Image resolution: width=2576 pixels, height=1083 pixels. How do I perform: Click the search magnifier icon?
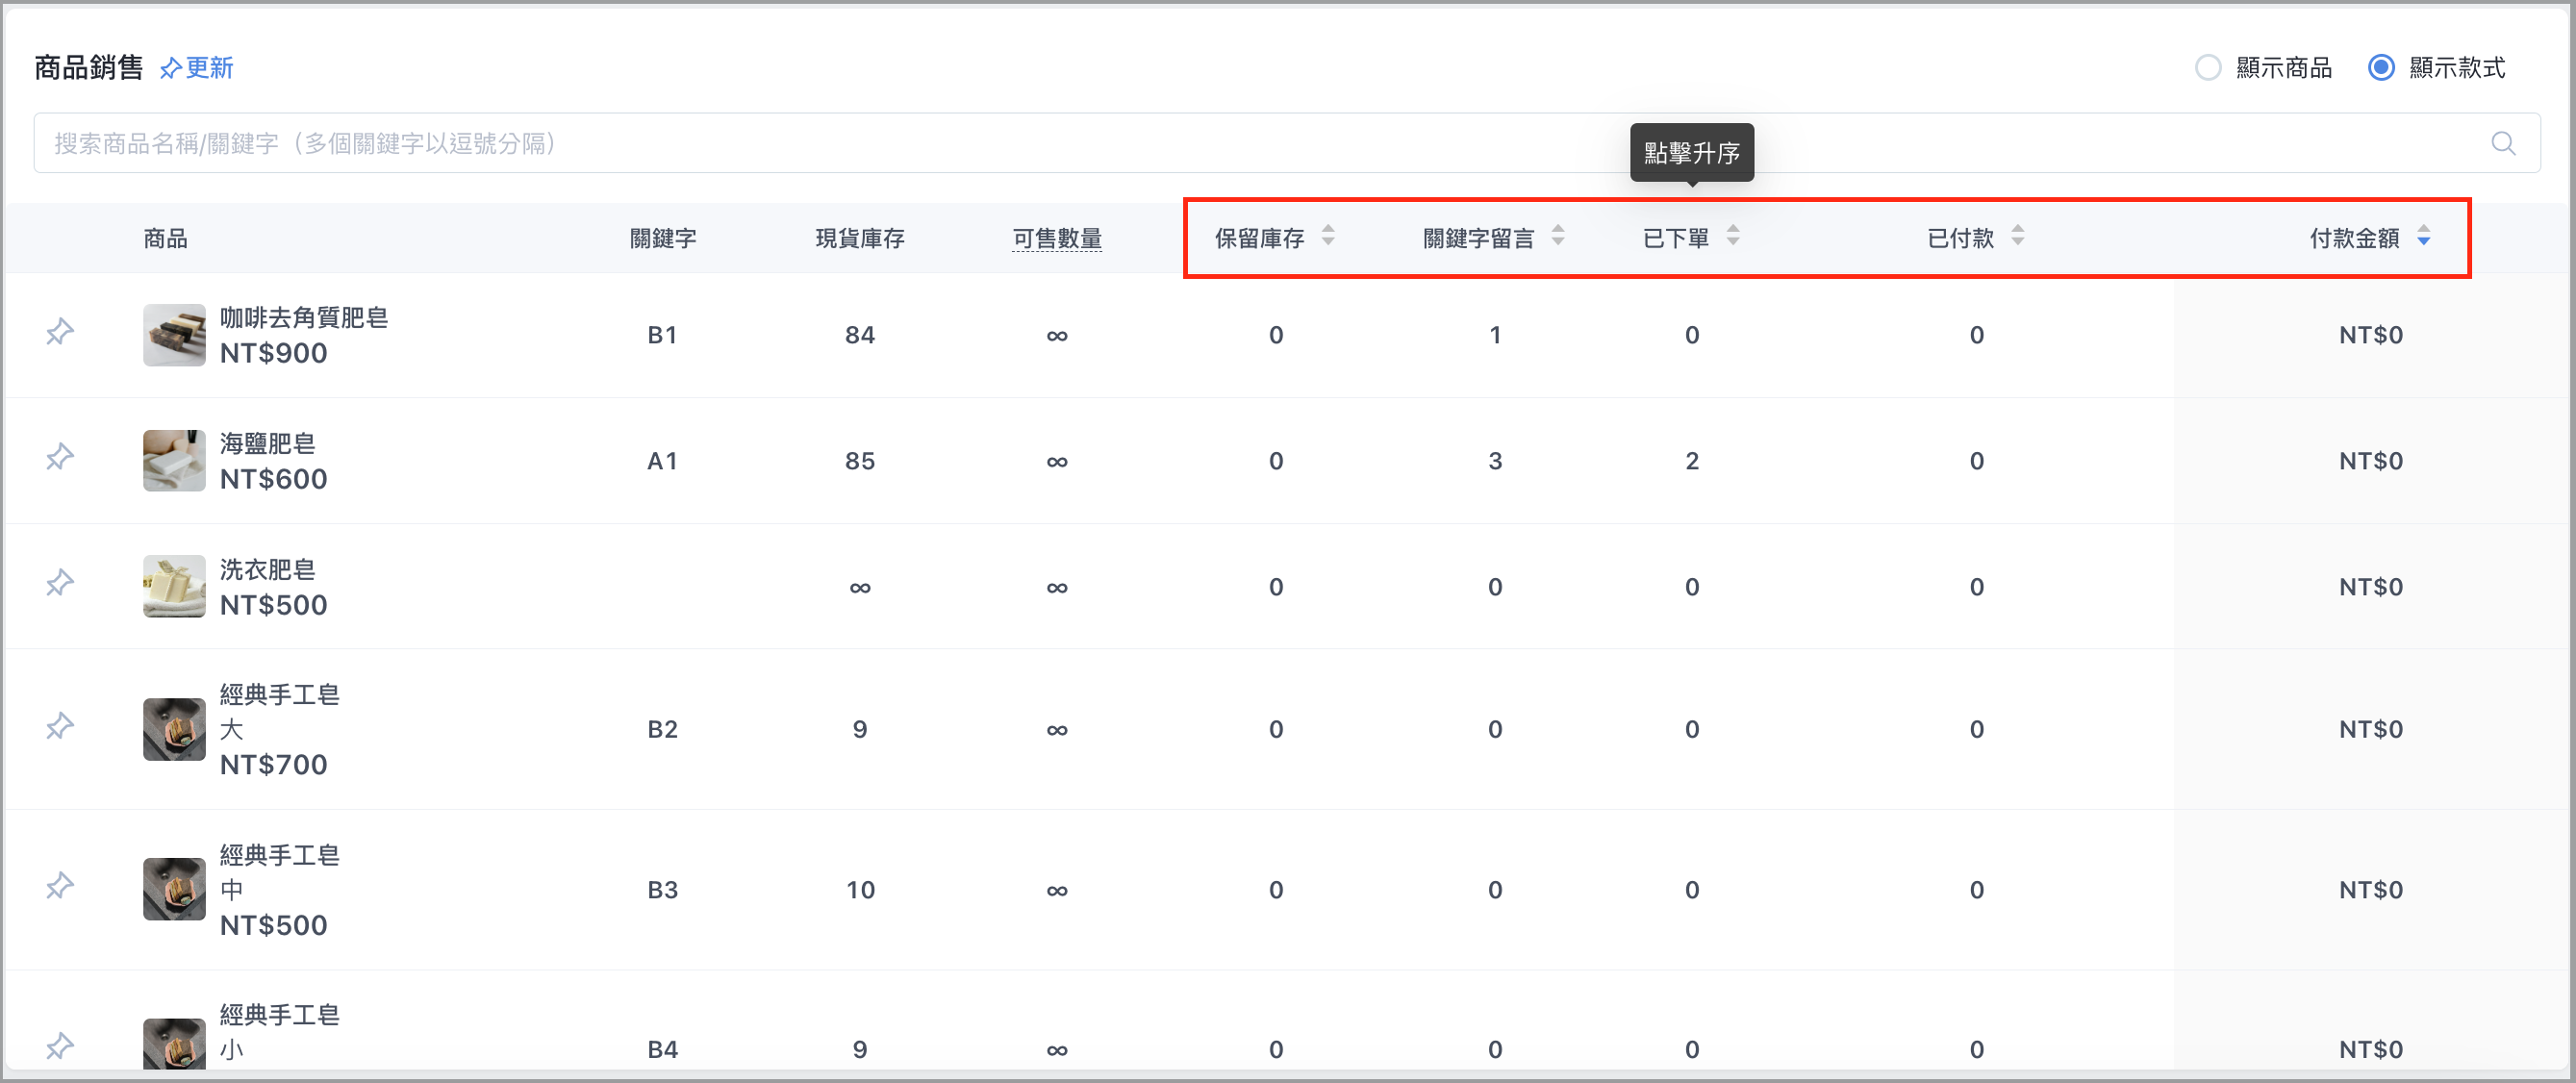pyautogui.click(x=2503, y=144)
